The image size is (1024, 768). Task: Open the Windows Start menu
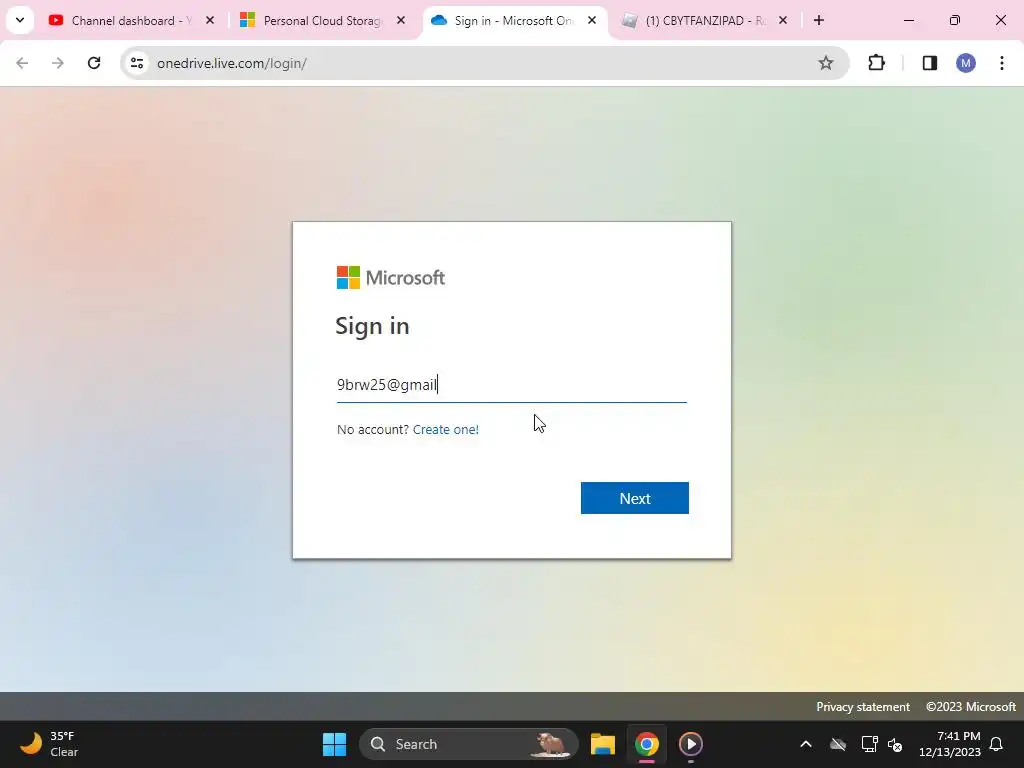pyautogui.click(x=334, y=744)
